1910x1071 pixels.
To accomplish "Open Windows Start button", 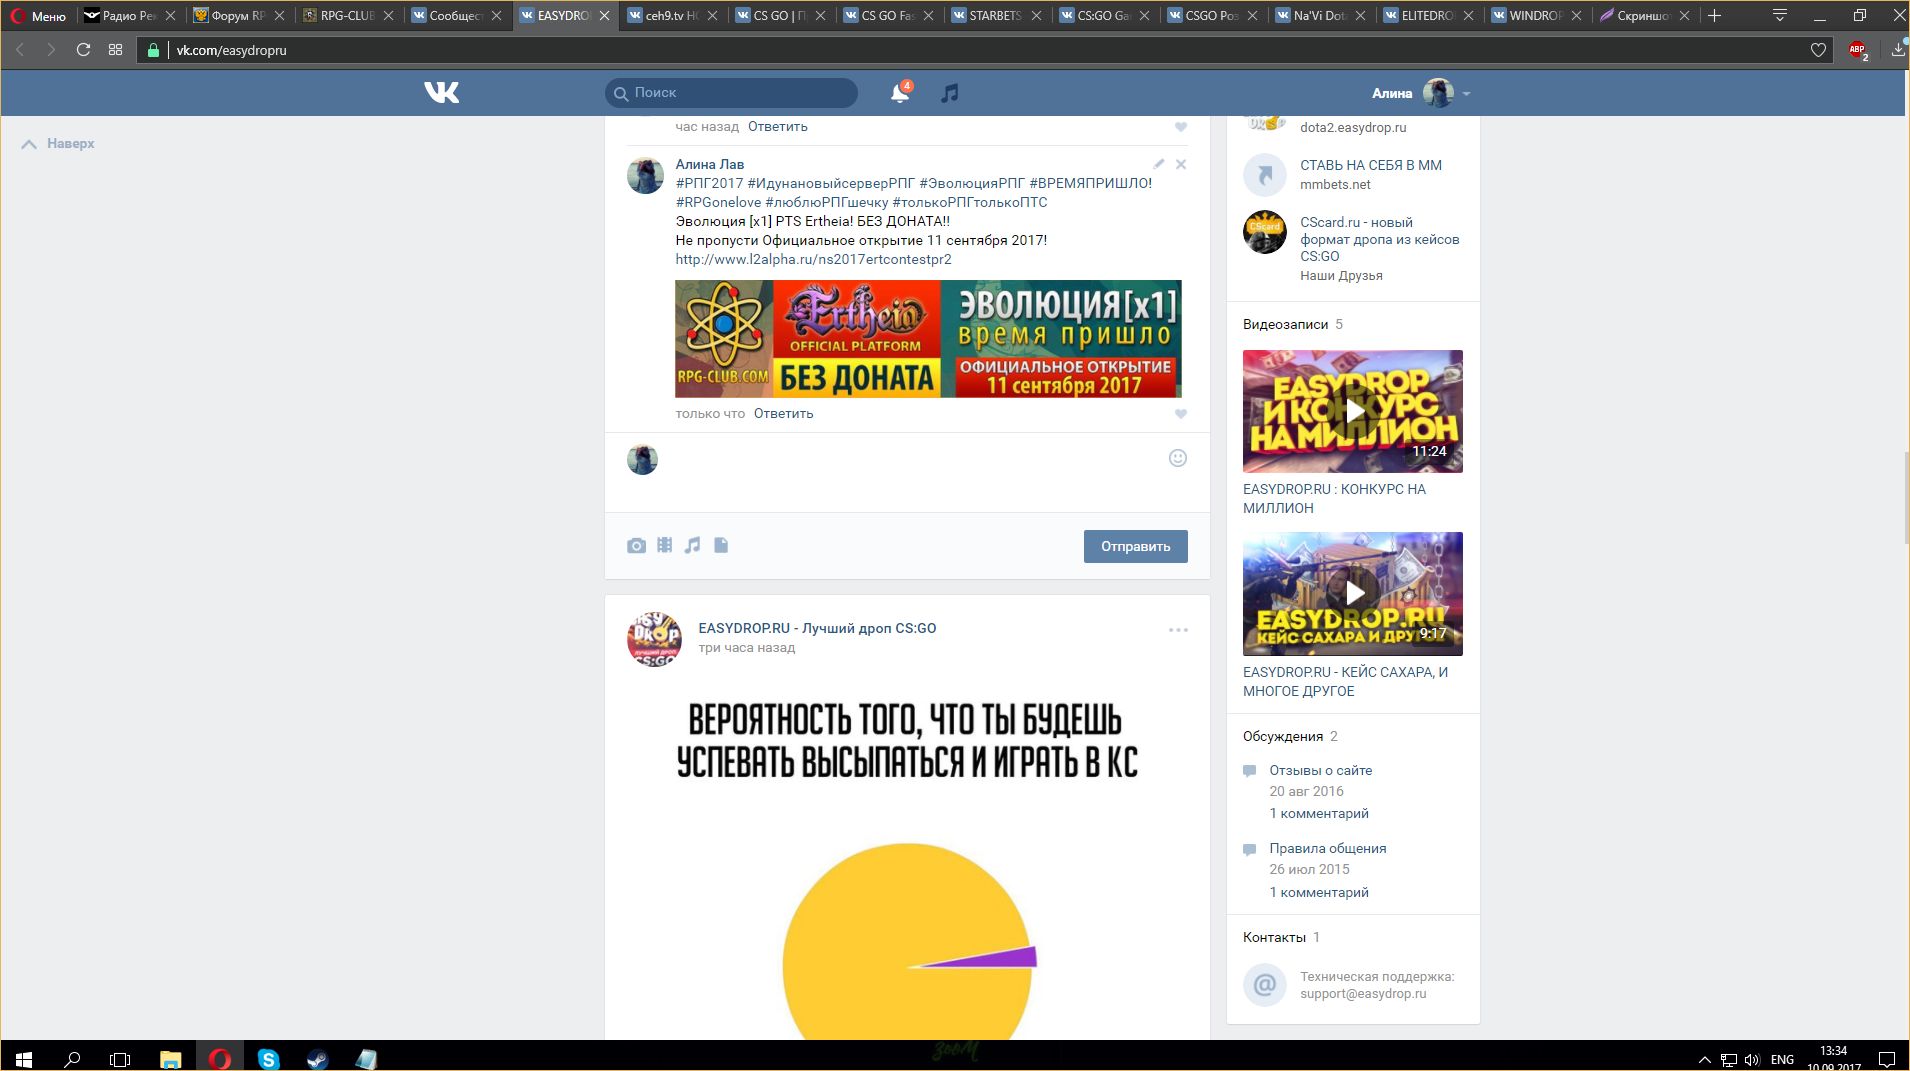I will (24, 1059).
